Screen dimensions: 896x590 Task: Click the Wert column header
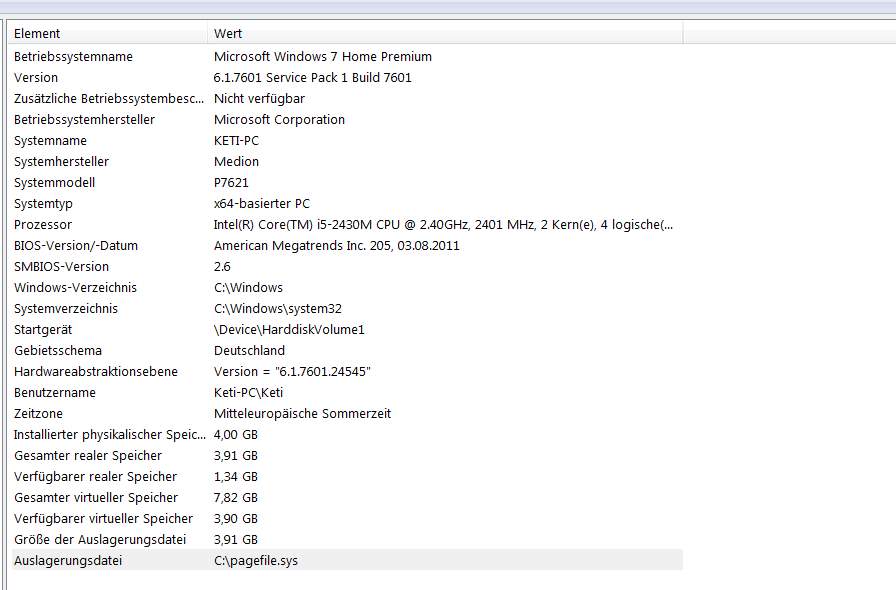446,33
